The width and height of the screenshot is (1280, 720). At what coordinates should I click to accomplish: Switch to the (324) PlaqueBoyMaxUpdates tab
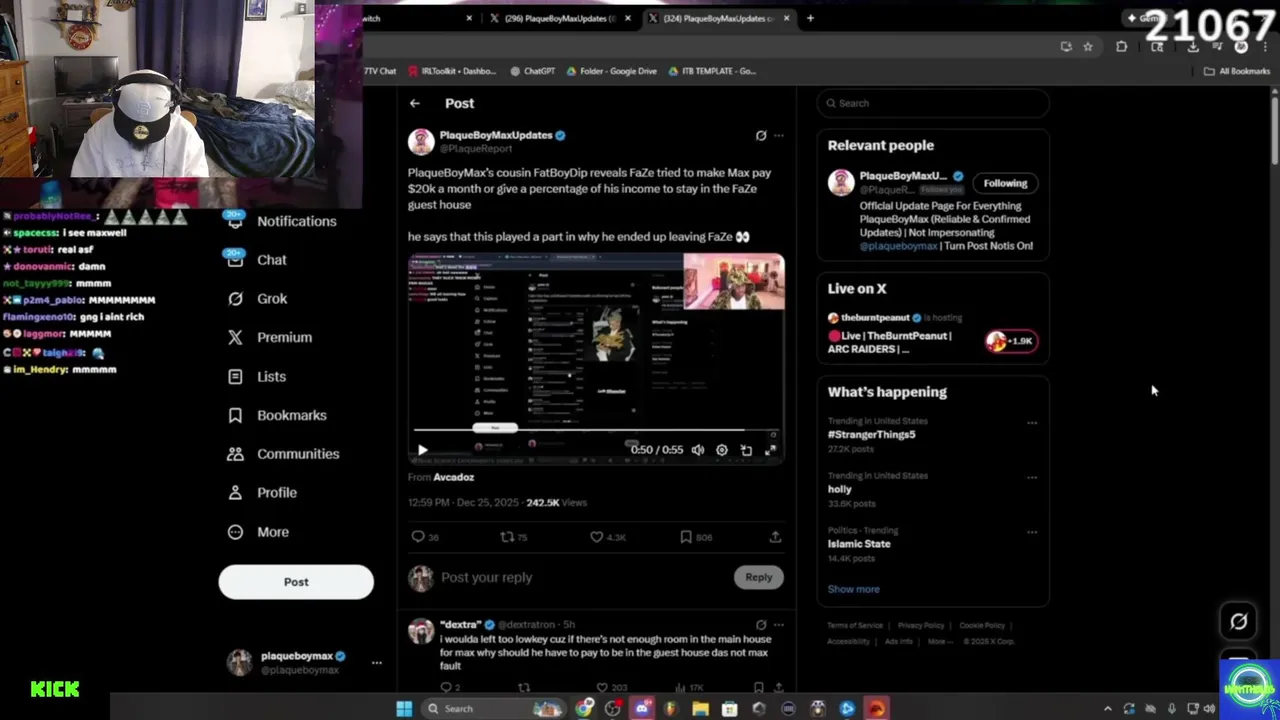pyautogui.click(x=718, y=18)
